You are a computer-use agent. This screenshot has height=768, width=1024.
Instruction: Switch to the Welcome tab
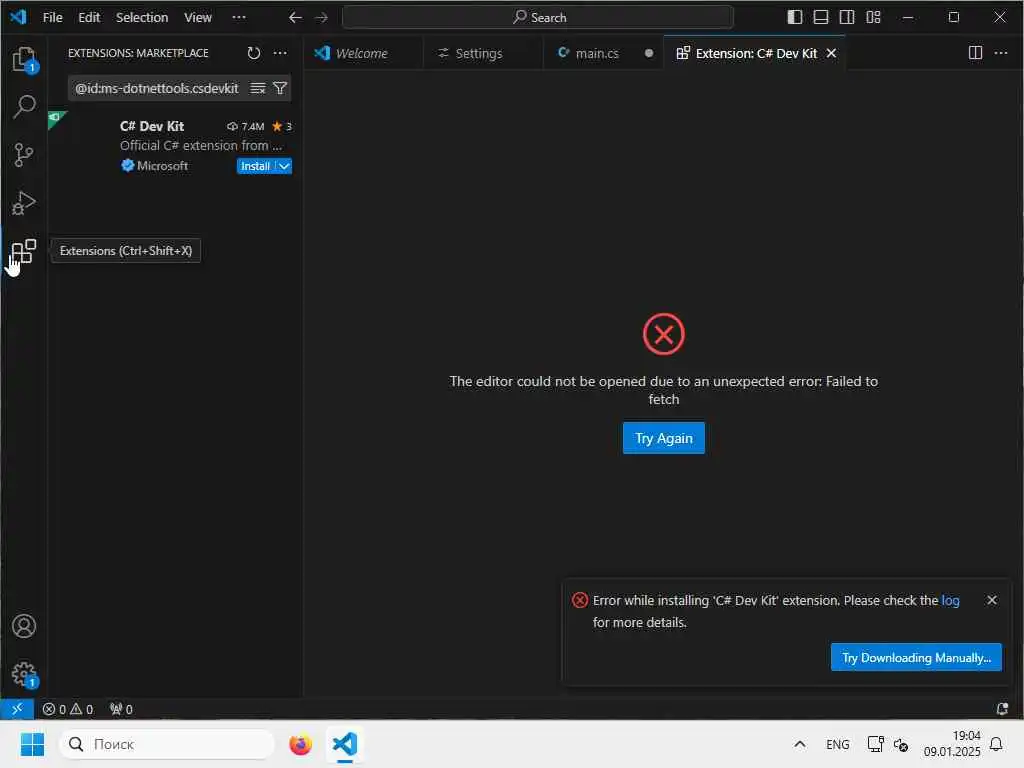[363, 54]
